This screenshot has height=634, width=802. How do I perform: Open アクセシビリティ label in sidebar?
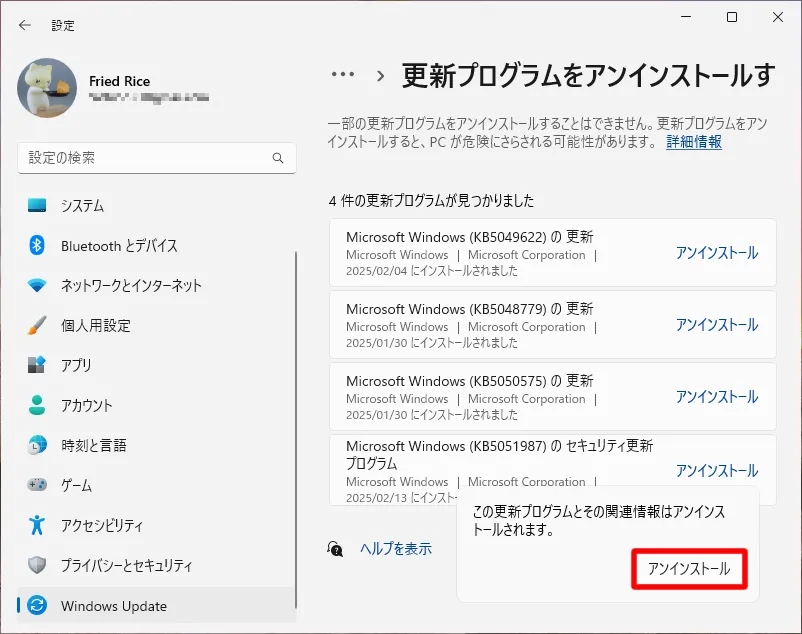(x=102, y=525)
